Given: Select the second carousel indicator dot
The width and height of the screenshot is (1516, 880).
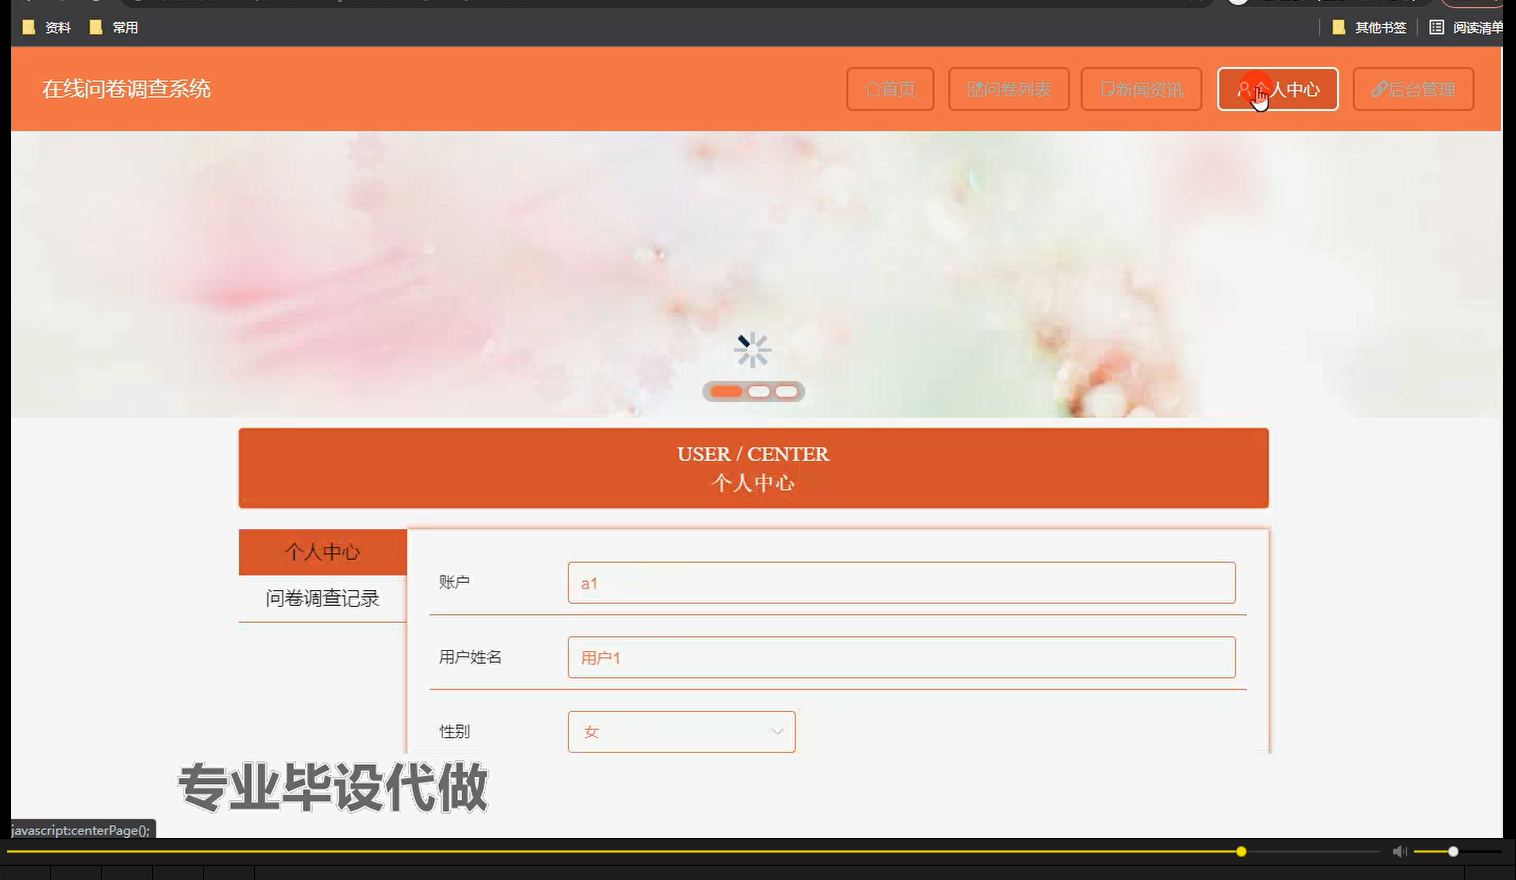Looking at the screenshot, I should [x=758, y=392].
